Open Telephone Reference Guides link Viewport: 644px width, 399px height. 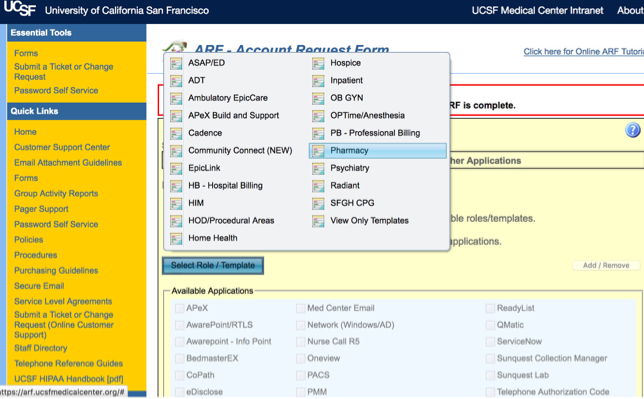point(69,364)
